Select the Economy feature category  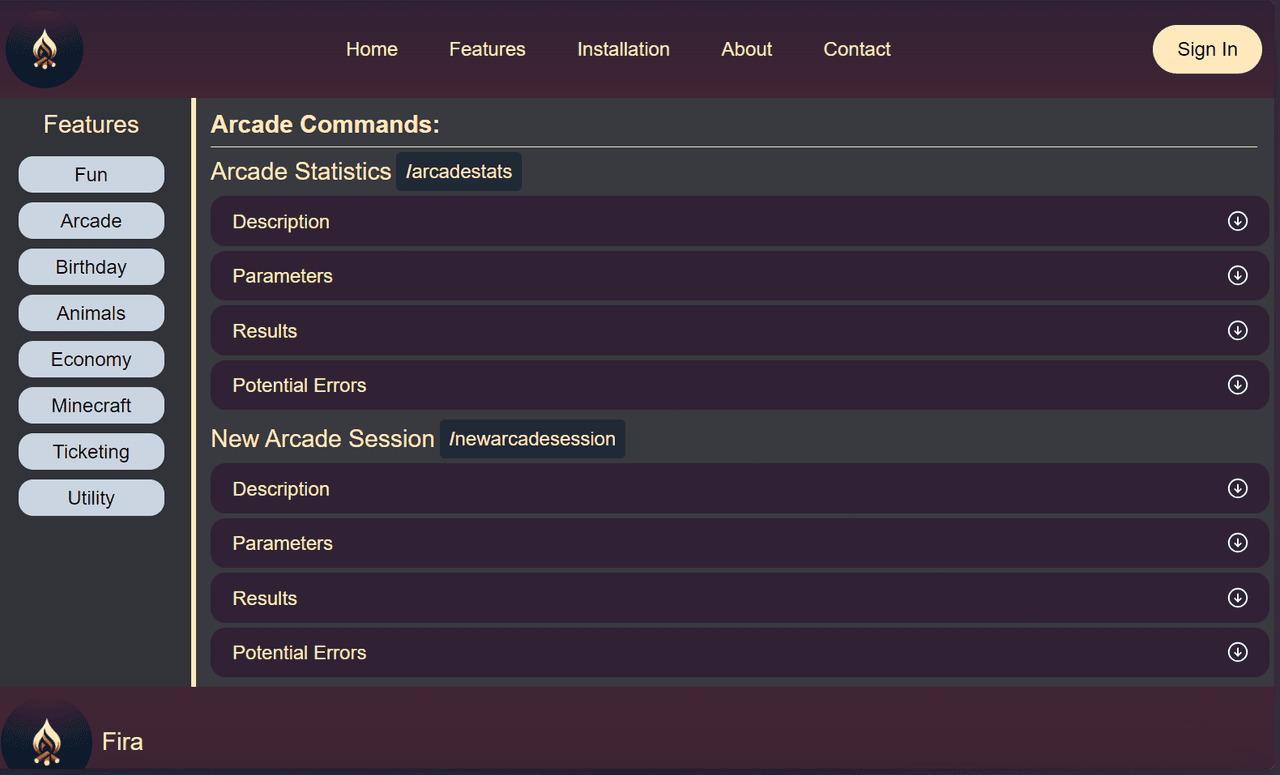coord(91,360)
